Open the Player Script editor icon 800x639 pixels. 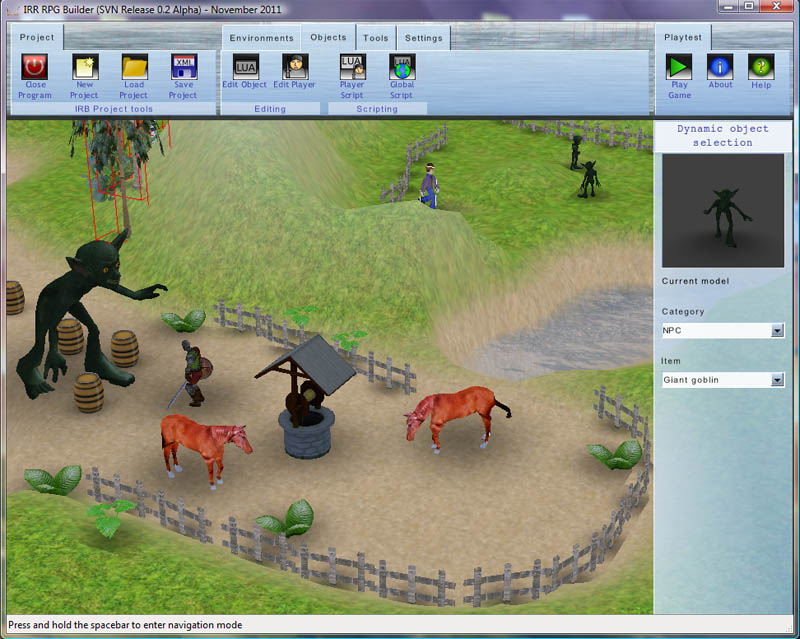click(352, 67)
